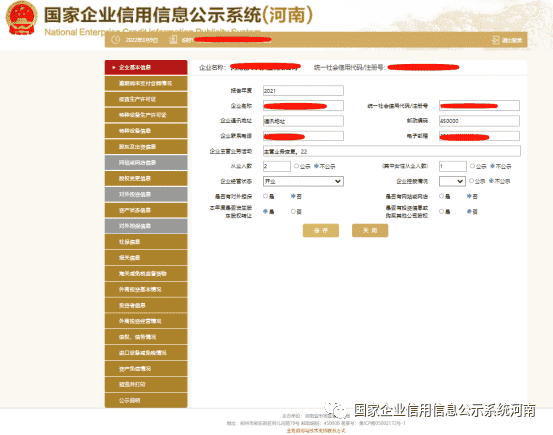Click the 企业通信地址 address field
Viewport: 553px width, 435px height.
[303, 121]
